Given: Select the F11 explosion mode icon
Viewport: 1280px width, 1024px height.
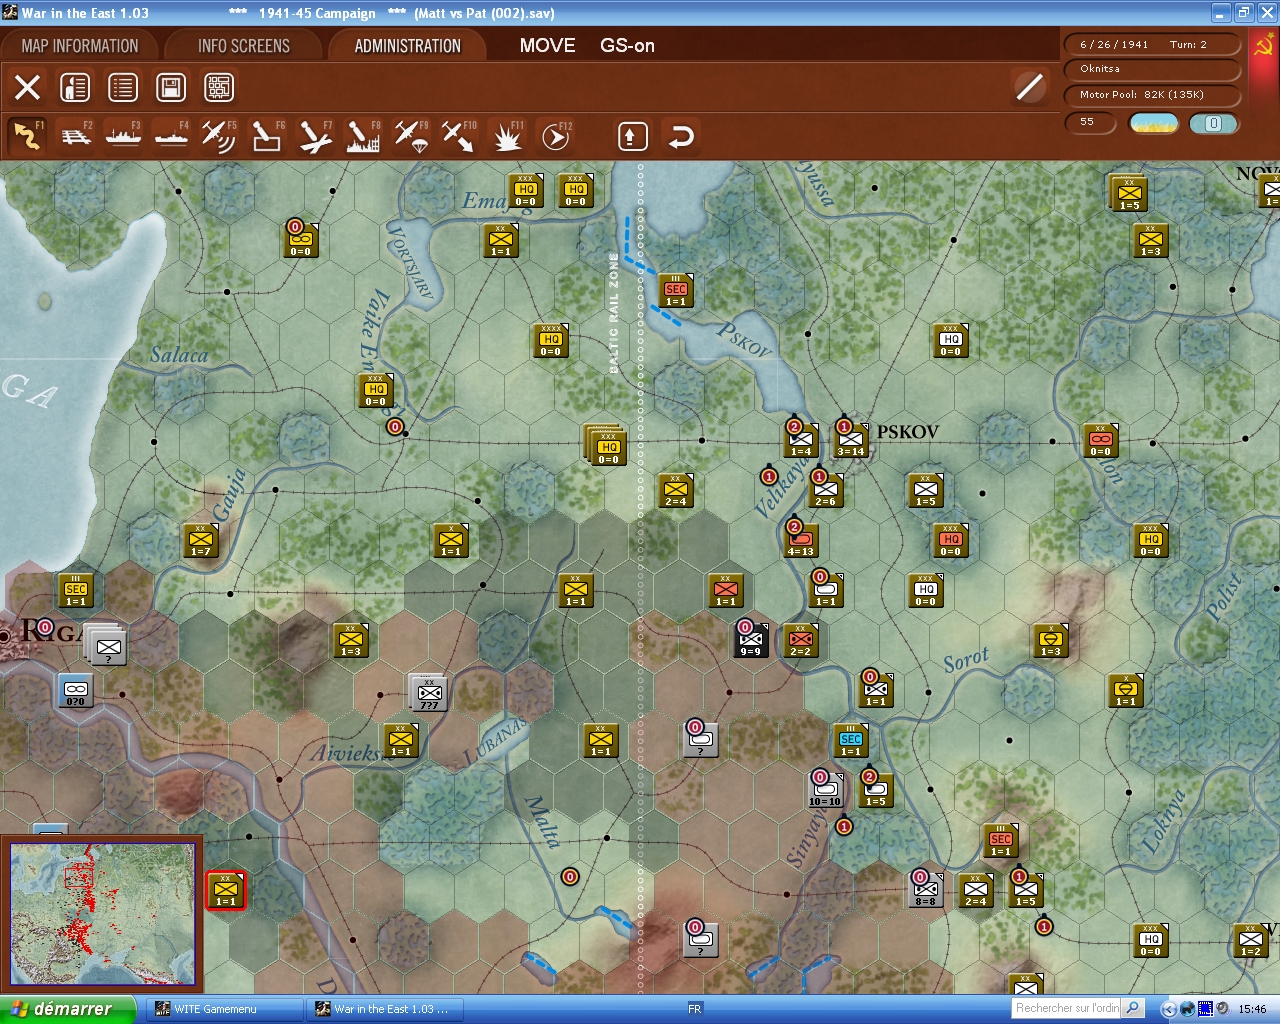Looking at the screenshot, I should pyautogui.click(x=507, y=136).
